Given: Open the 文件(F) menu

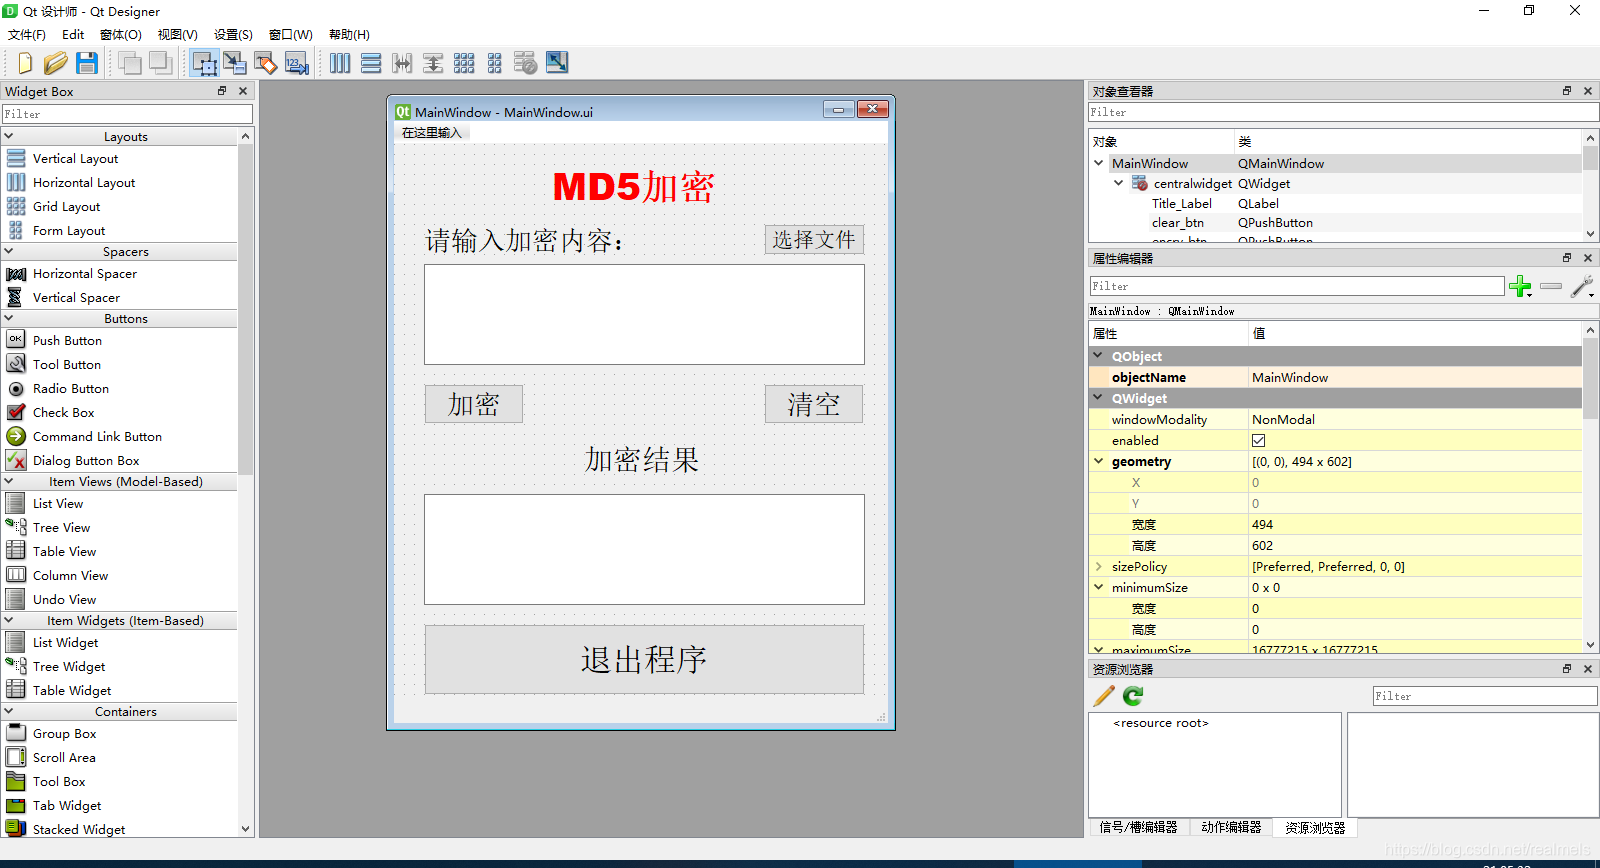Looking at the screenshot, I should (27, 34).
